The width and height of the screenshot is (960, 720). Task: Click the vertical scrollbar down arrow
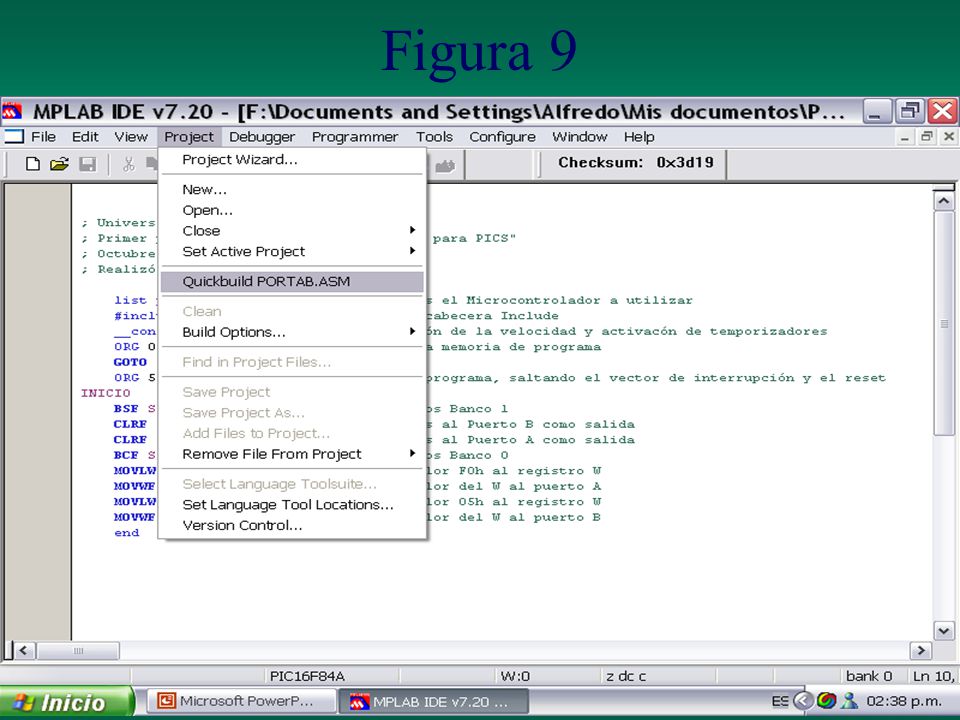pyautogui.click(x=943, y=630)
